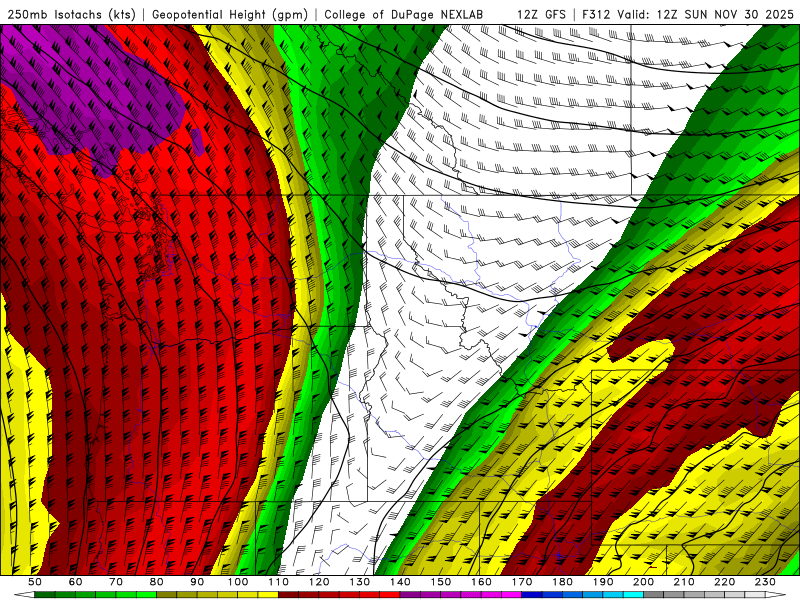Image resolution: width=800 pixels, height=600 pixels.
Task: Click the left end arrow of the color bar
Action: 24,595
